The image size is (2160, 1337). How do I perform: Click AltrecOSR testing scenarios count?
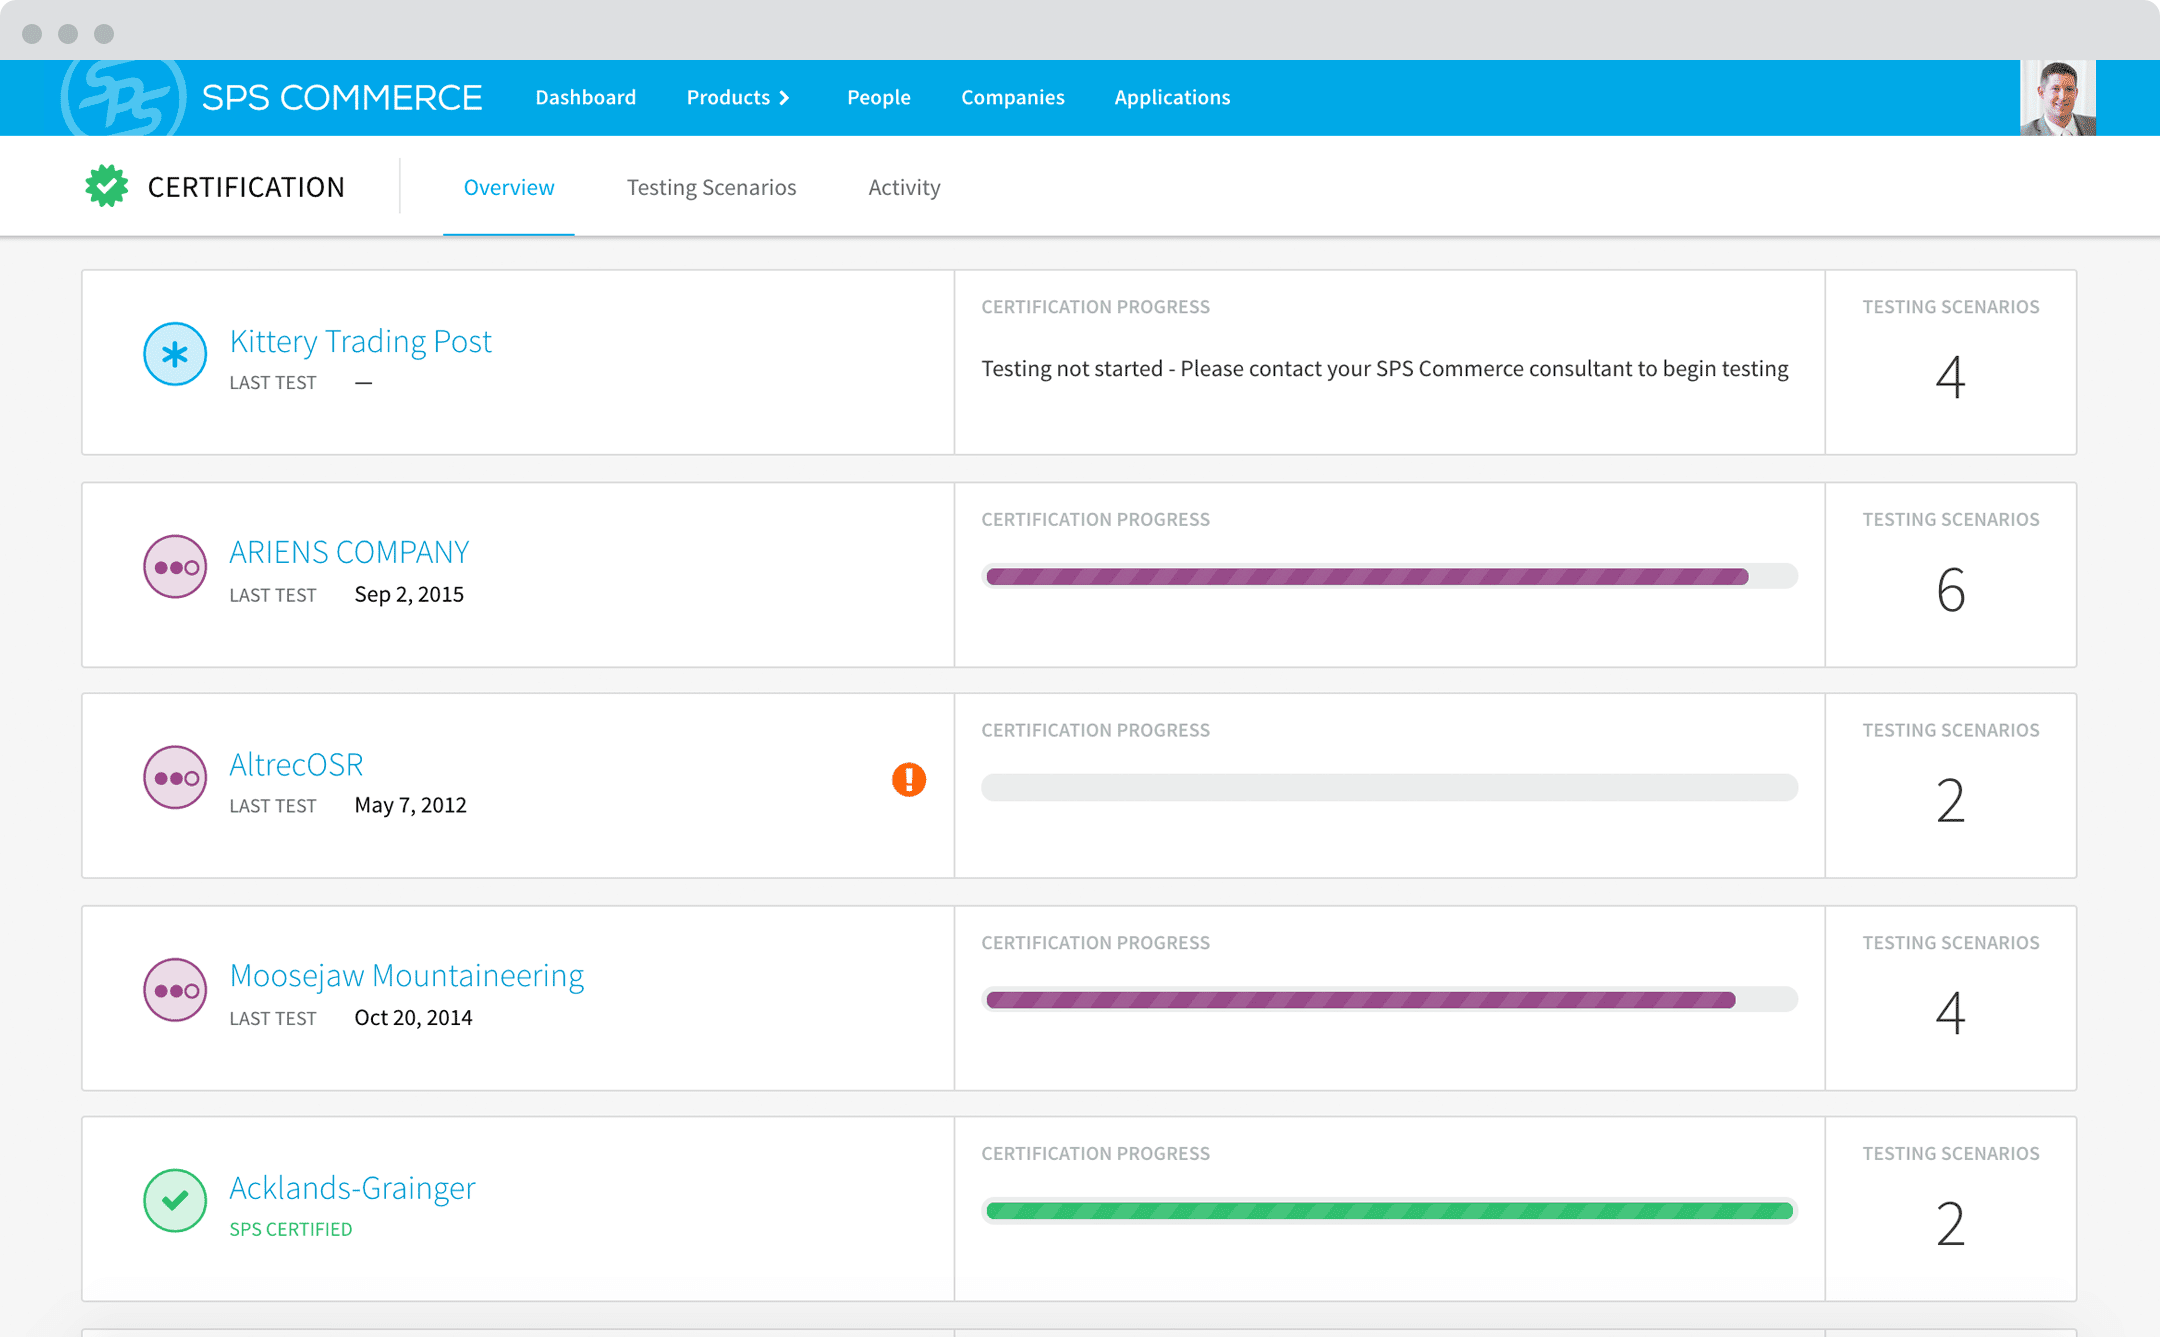pyautogui.click(x=1950, y=801)
